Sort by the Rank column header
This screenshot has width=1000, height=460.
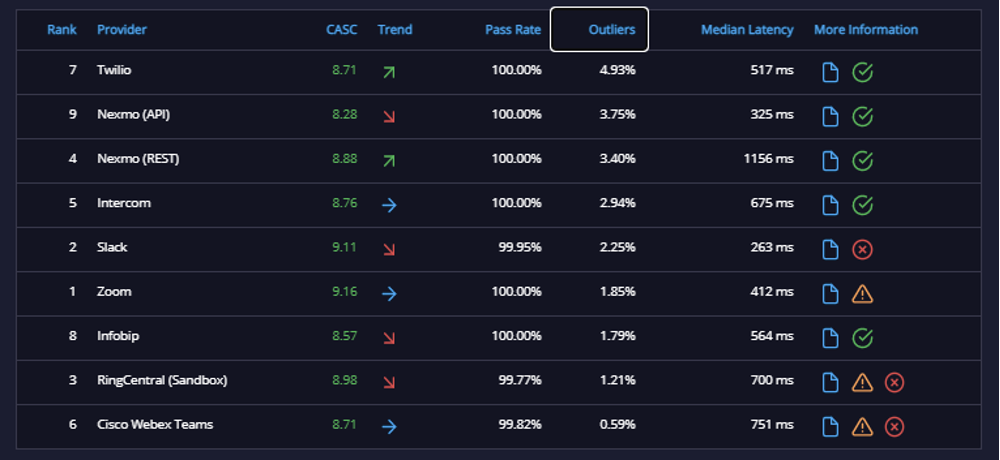point(62,29)
